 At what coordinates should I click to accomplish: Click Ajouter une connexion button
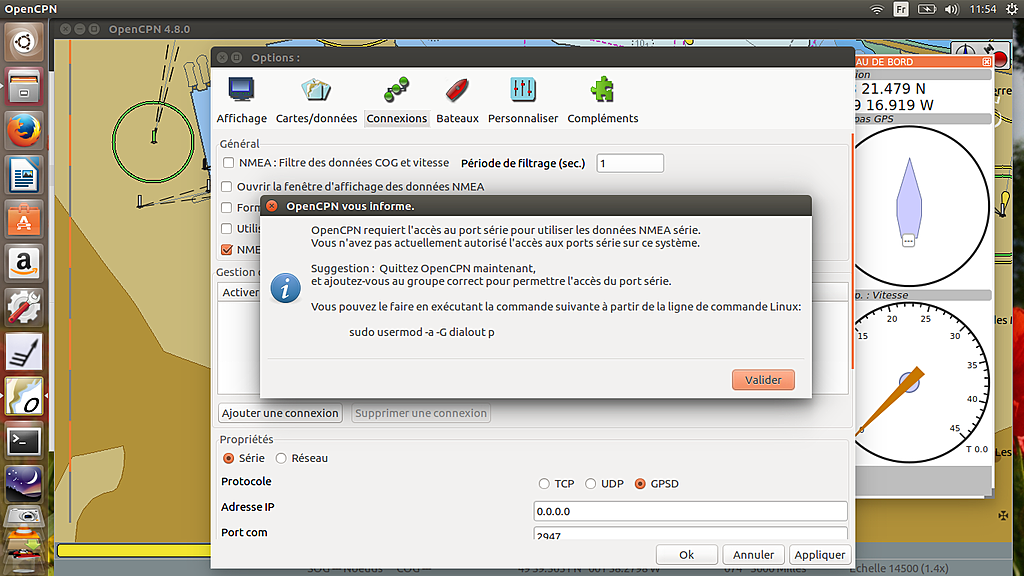pos(280,413)
